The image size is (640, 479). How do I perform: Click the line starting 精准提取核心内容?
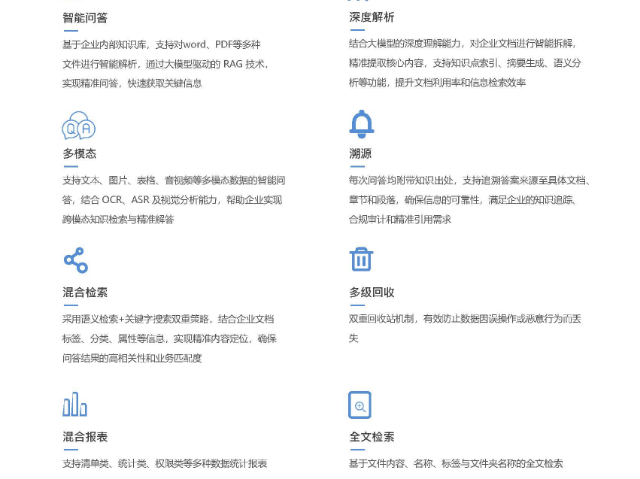465,63
